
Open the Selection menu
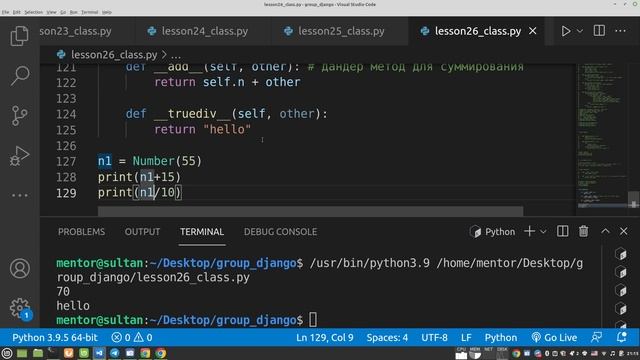[33, 12]
